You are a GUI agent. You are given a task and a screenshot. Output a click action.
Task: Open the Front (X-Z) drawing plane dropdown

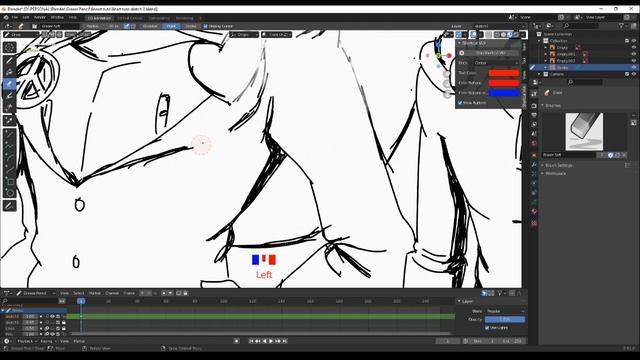coord(277,35)
